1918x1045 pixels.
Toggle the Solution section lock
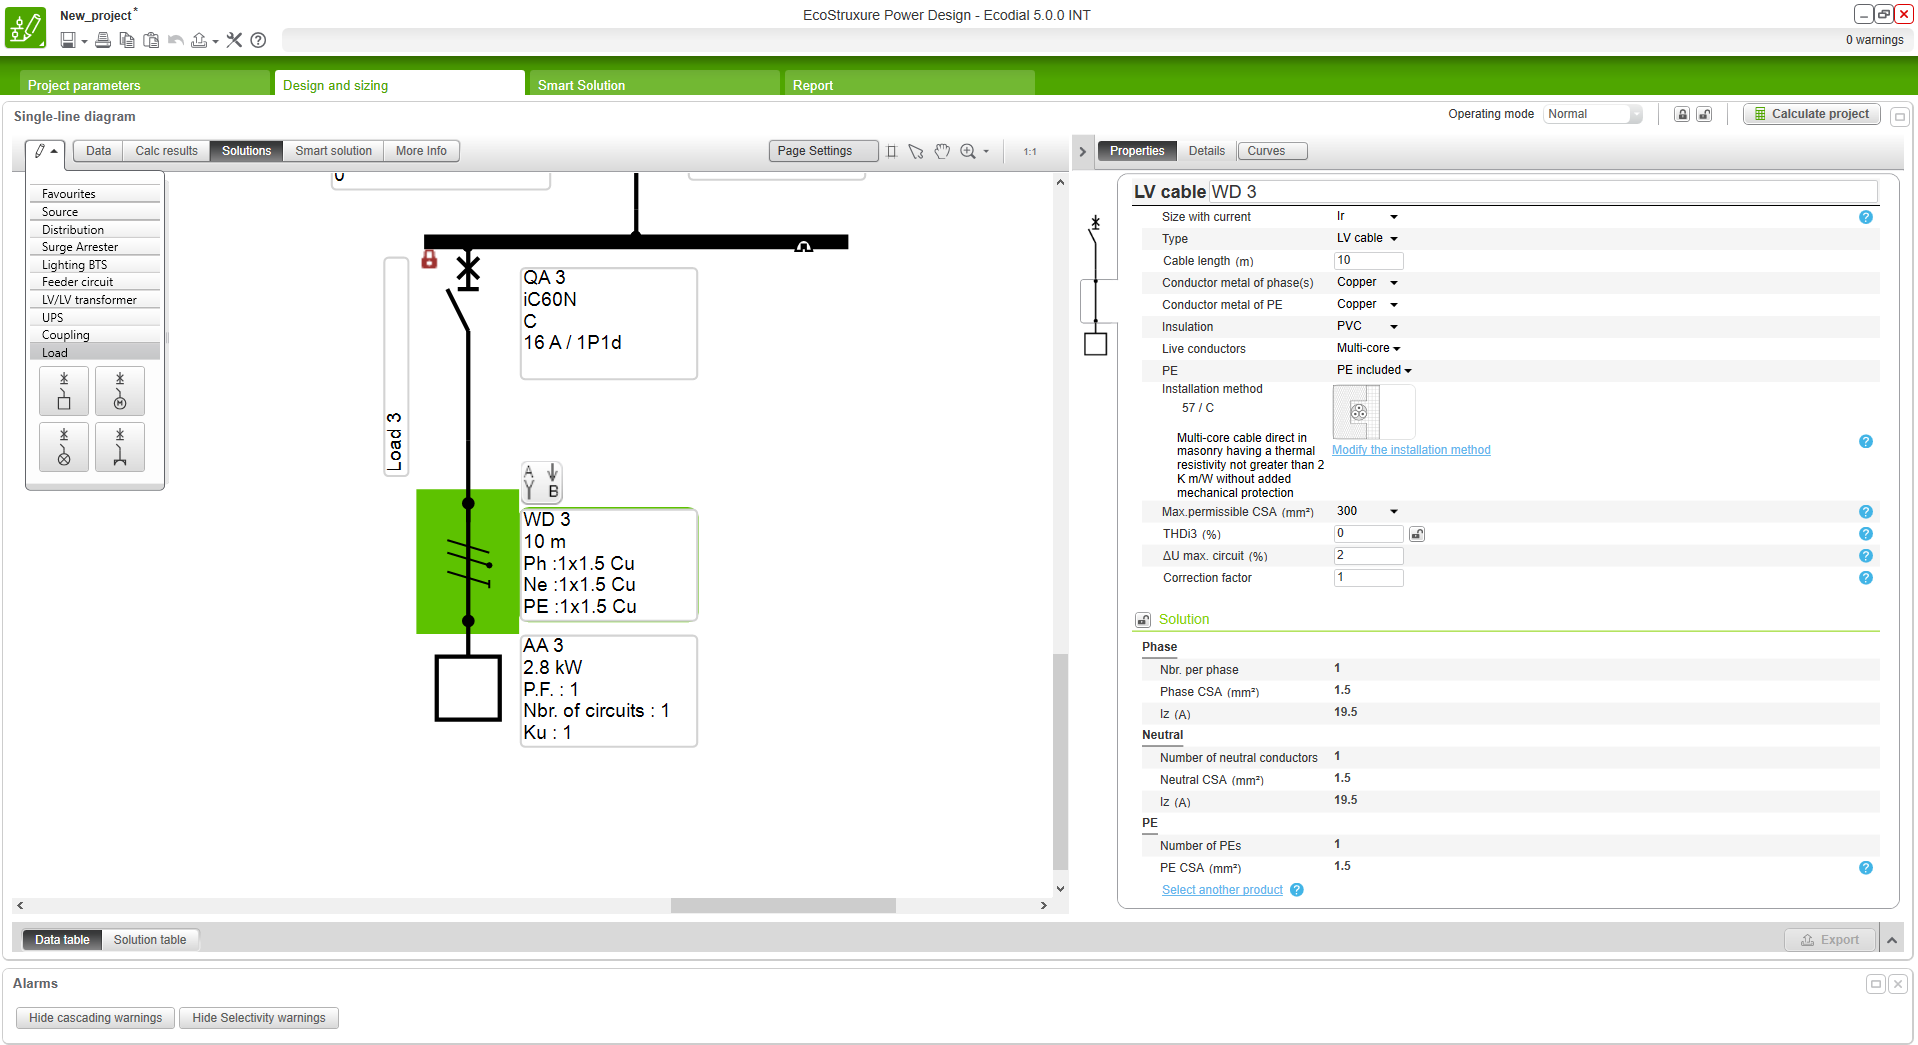click(x=1143, y=620)
